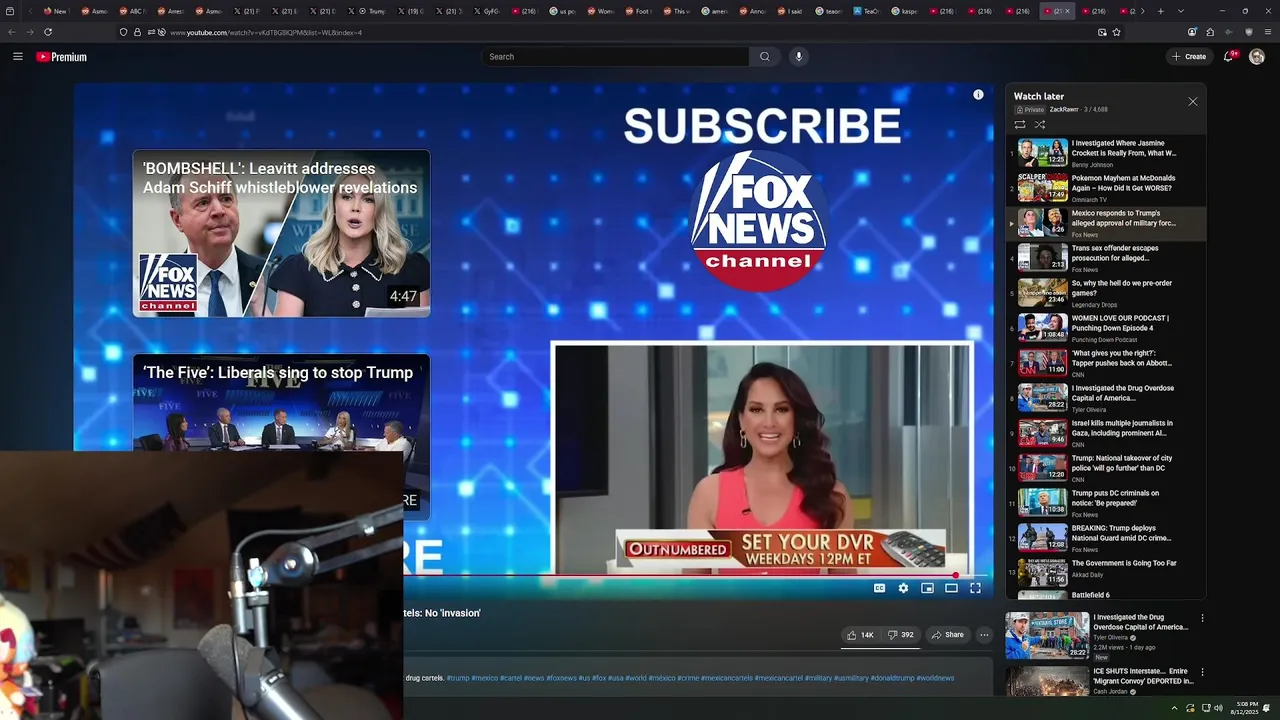Close the Watch later playlist panel
The height and width of the screenshot is (720, 1280).
(1192, 102)
